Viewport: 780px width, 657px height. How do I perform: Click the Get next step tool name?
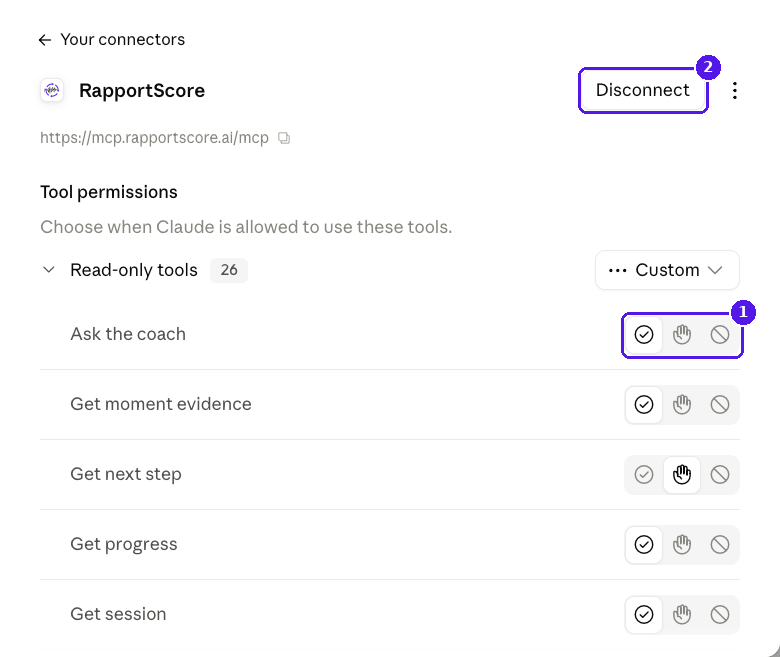[126, 474]
